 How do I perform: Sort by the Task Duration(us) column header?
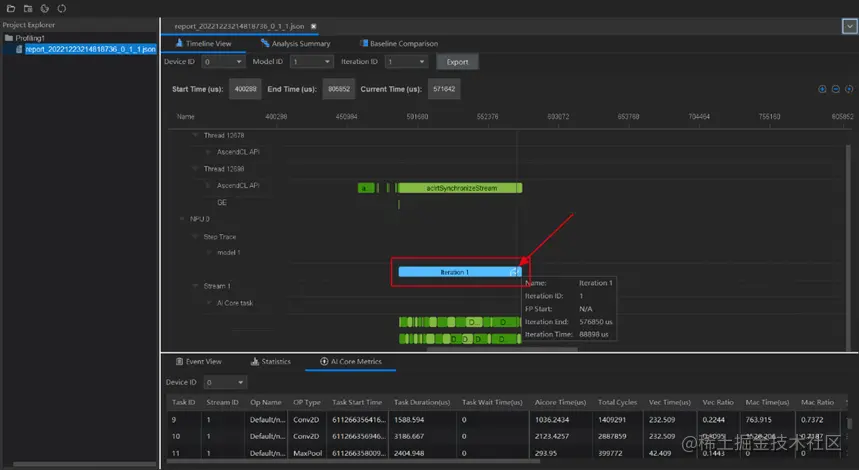point(422,402)
